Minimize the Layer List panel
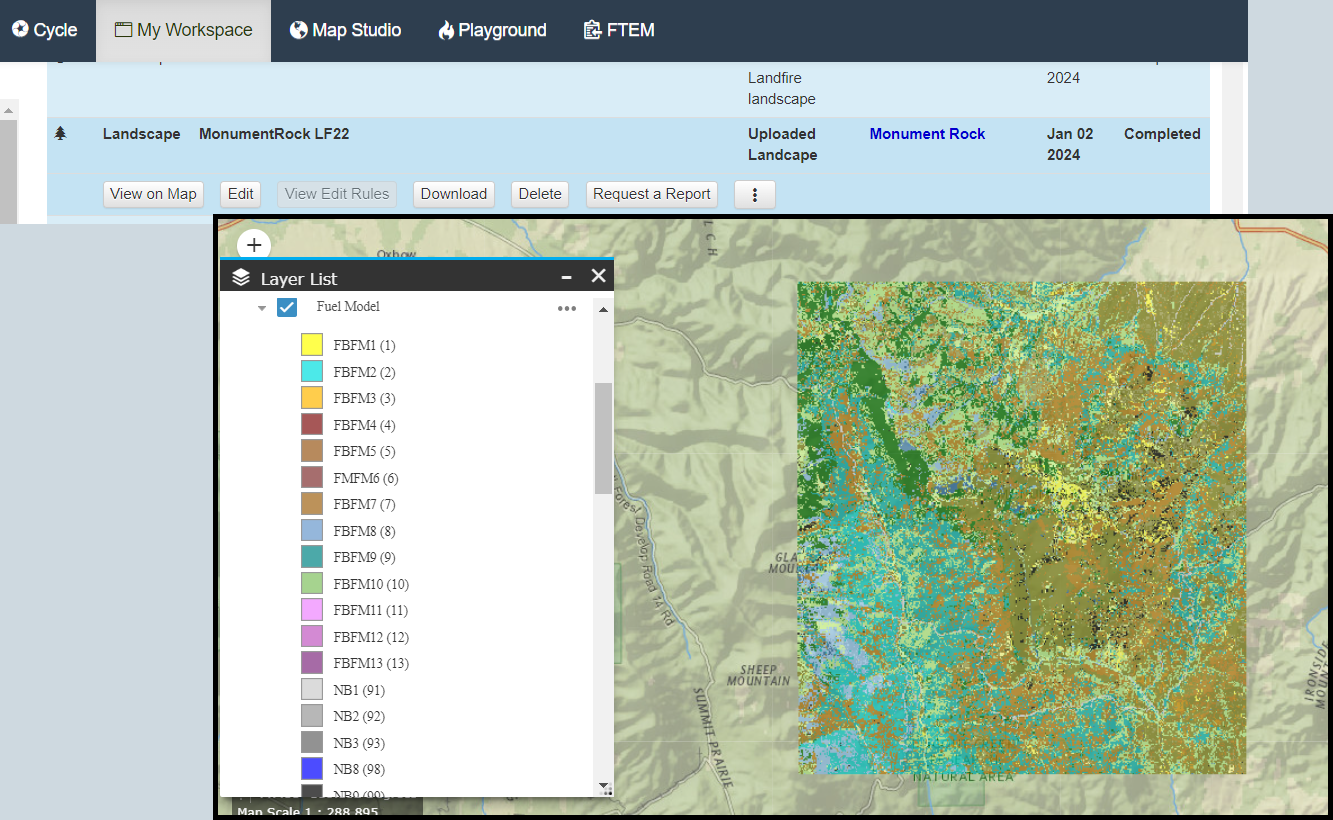Image resolution: width=1333 pixels, height=820 pixels. 566,277
